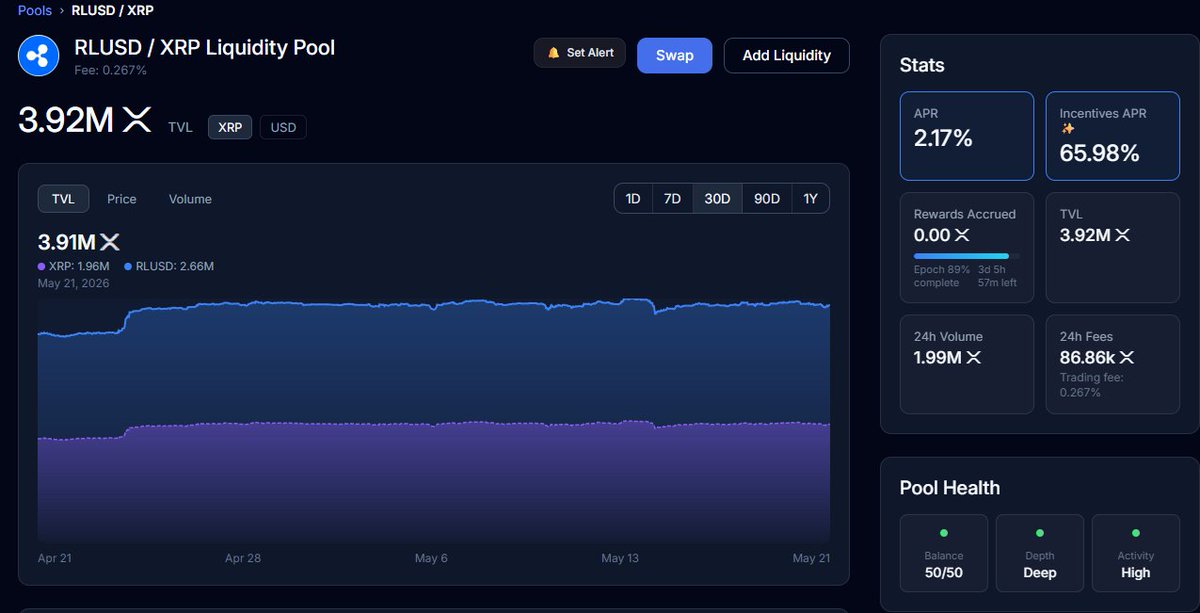Click the RLUSD / XRP breadcrumb text

point(112,11)
